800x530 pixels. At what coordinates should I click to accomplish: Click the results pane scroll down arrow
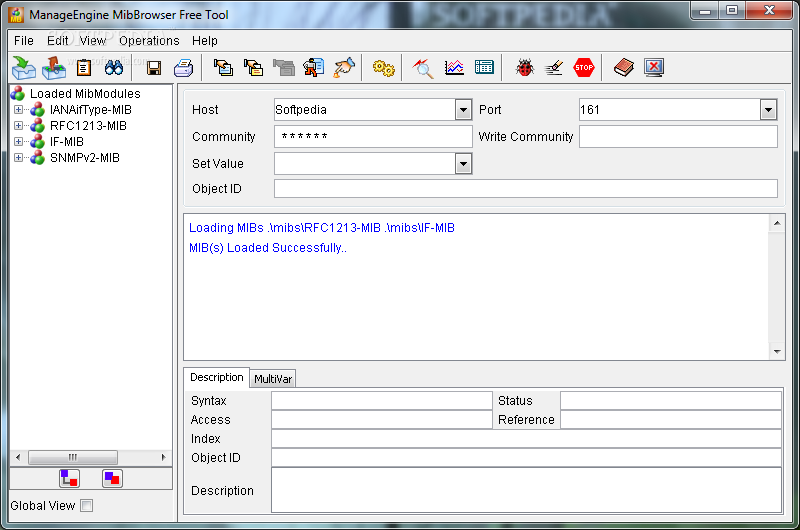(x=777, y=351)
